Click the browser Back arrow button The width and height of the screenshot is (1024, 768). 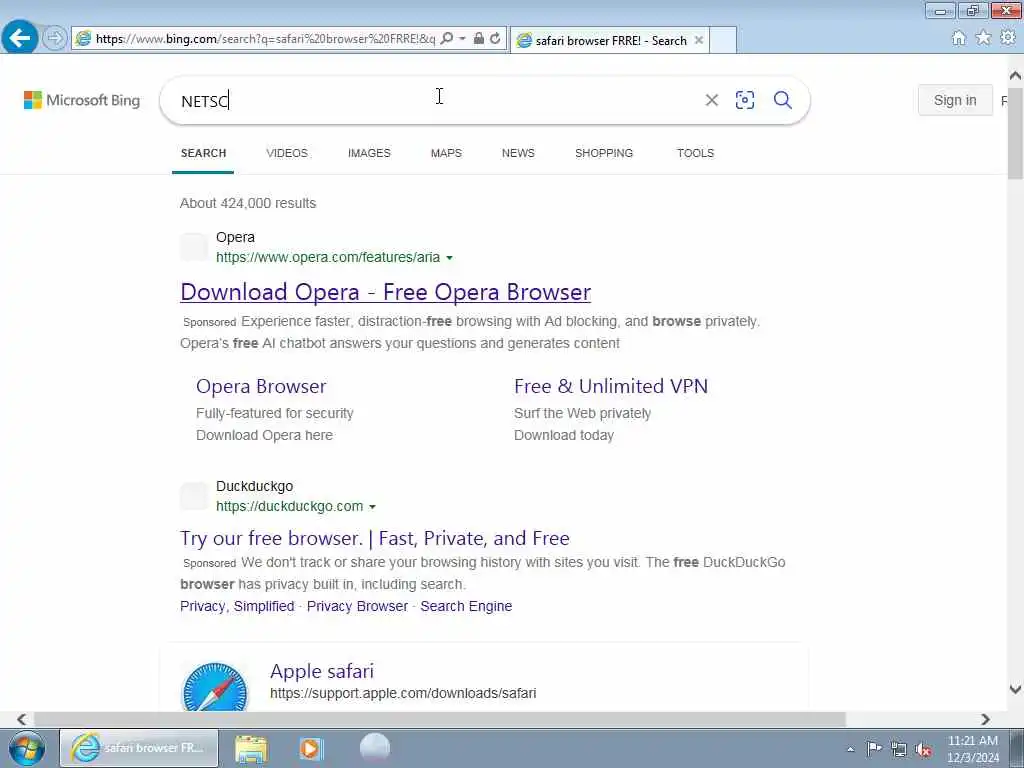click(20, 38)
